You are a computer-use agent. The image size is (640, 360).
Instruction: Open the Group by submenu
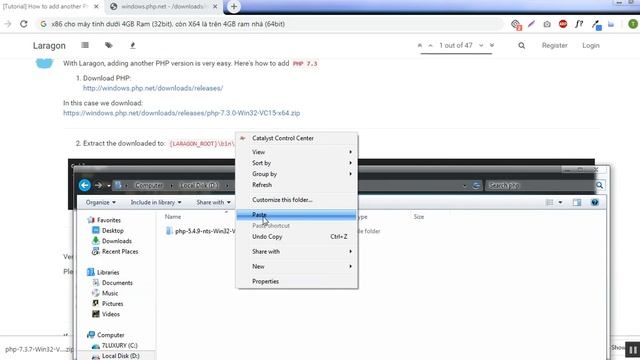point(297,174)
